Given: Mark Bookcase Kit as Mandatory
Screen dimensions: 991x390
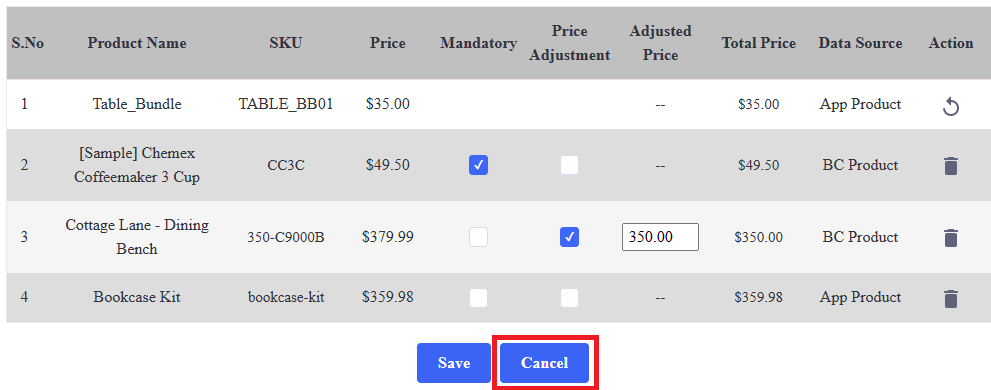Looking at the screenshot, I should tap(478, 298).
